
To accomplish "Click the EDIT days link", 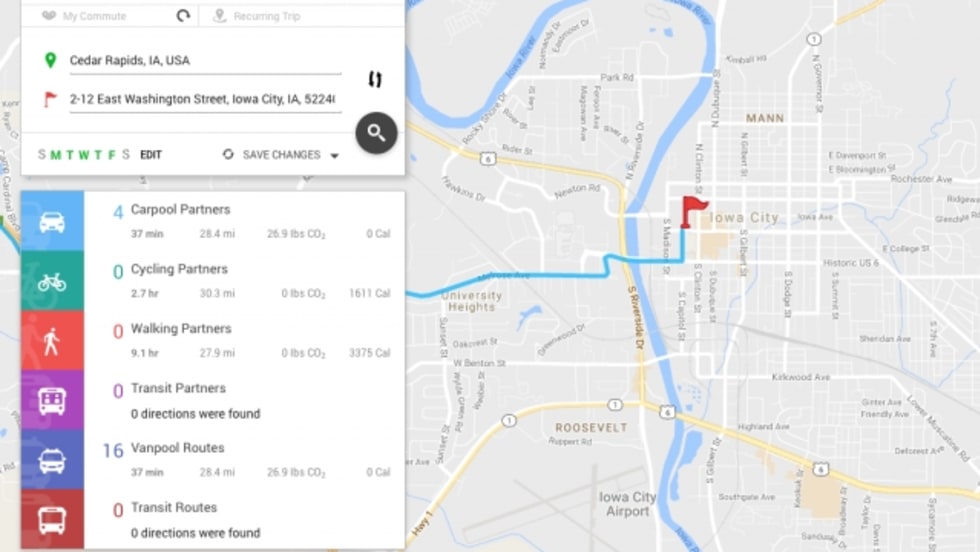I will pyautogui.click(x=151, y=155).
